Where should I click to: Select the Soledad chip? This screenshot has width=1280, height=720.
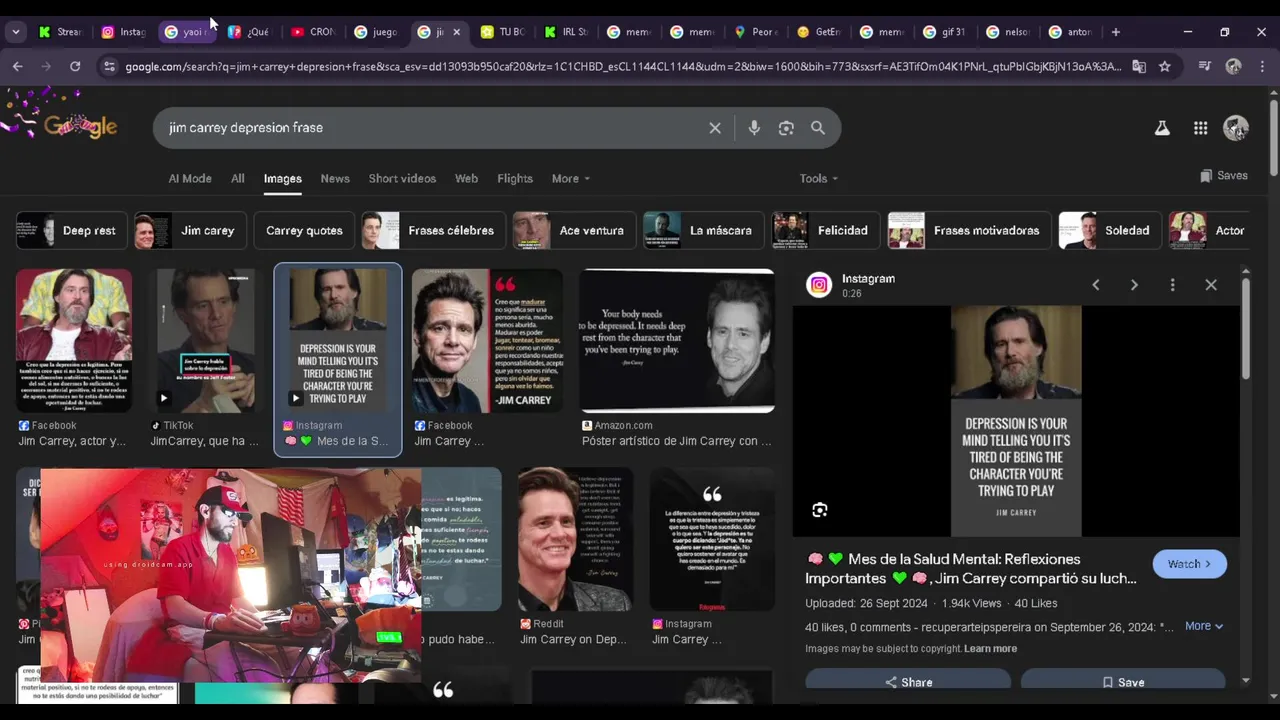pyautogui.click(x=1110, y=230)
